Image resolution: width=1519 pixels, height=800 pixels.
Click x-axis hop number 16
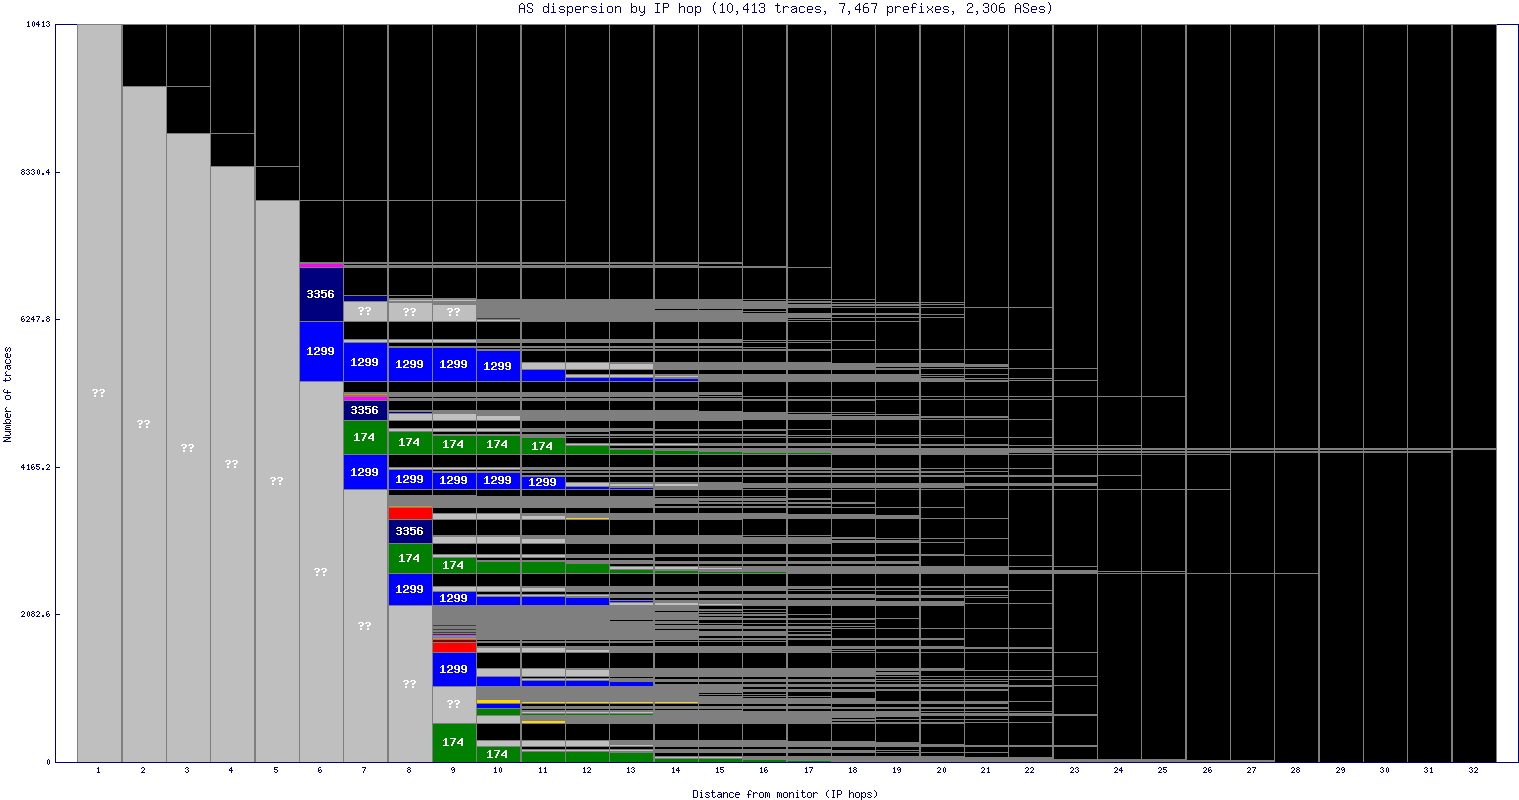pos(764,771)
